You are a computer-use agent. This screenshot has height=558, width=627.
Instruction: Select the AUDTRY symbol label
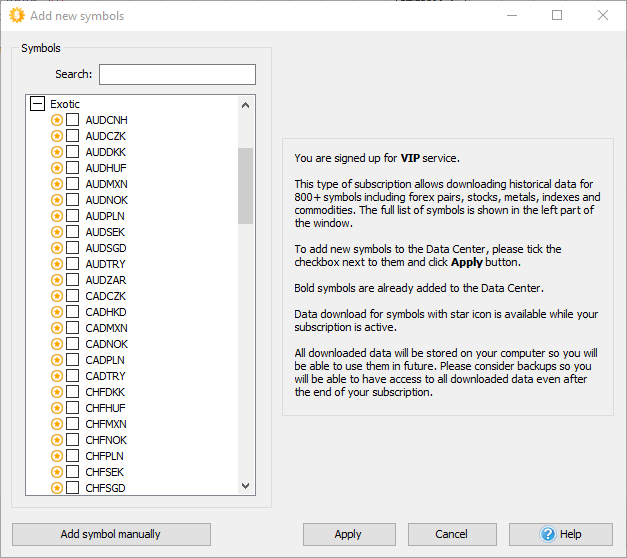[105, 264]
